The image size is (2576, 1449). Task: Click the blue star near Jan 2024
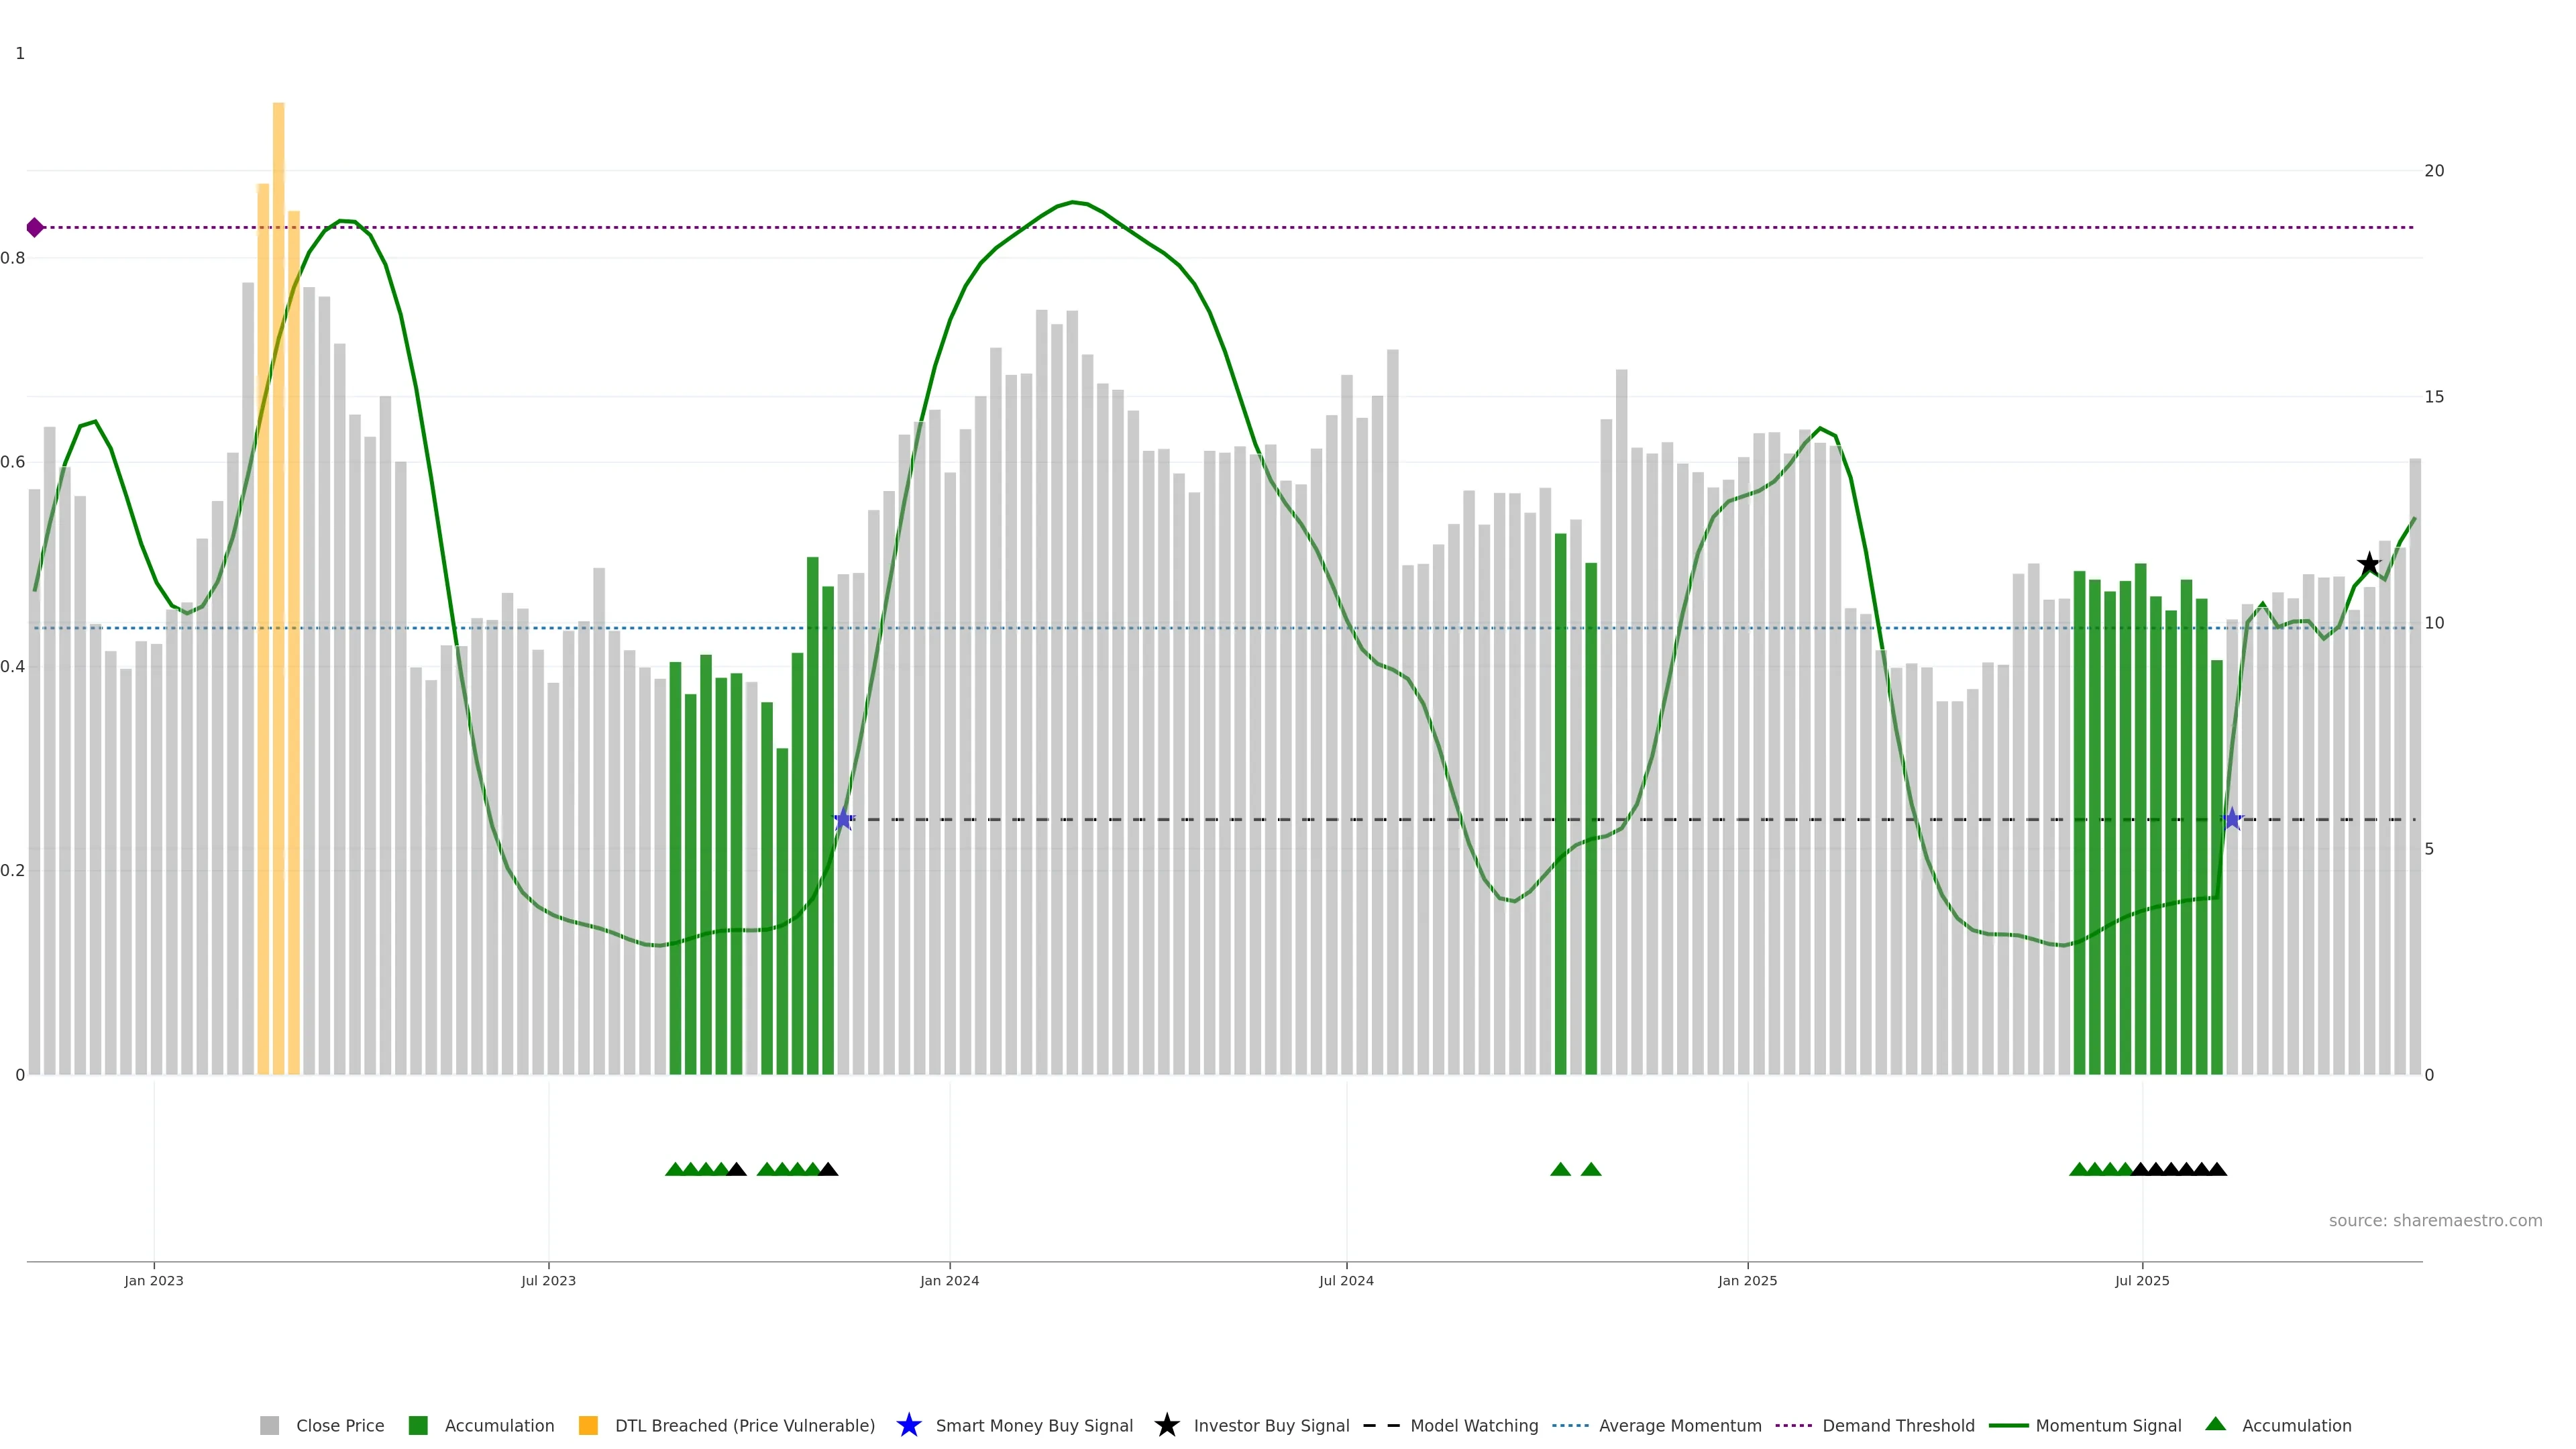point(843,820)
